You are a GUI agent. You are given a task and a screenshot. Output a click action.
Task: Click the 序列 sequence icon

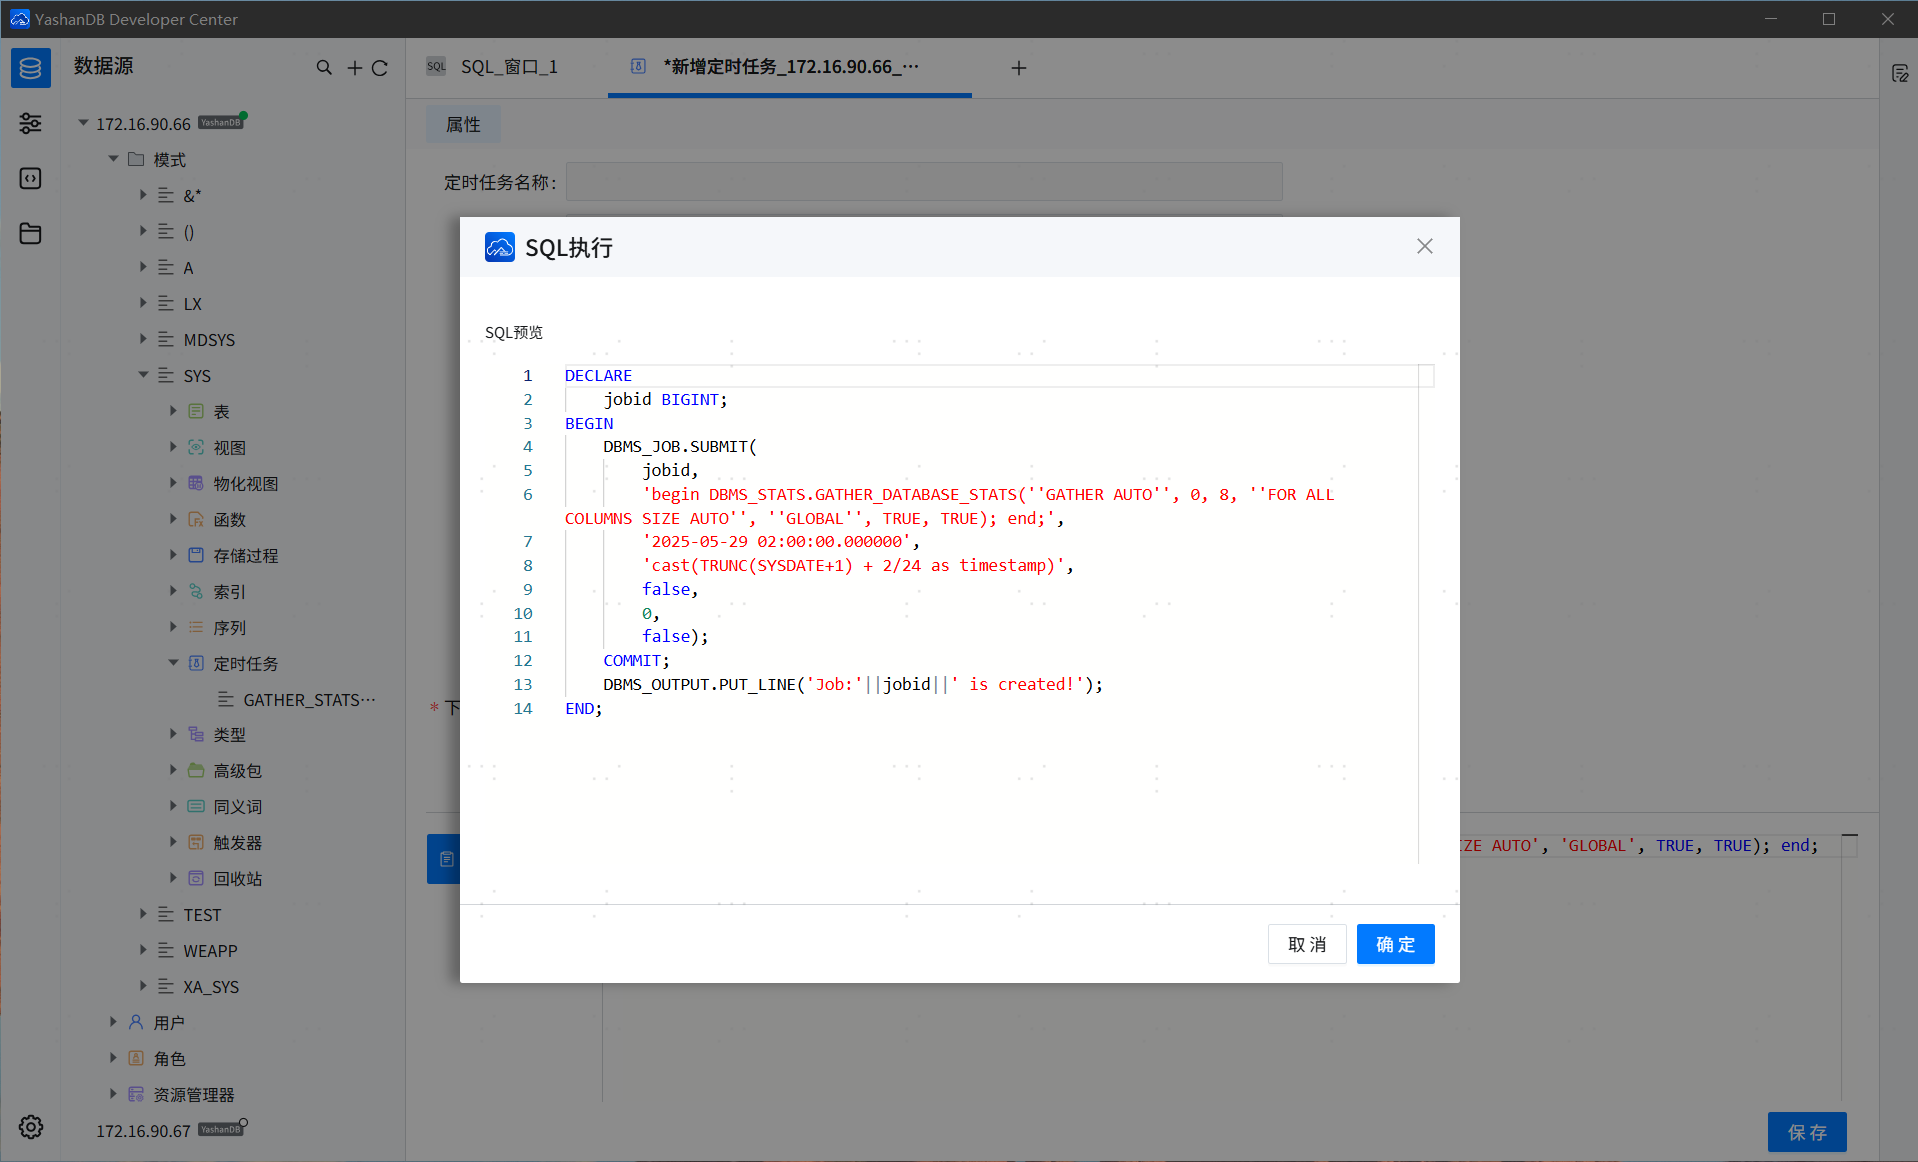(196, 627)
